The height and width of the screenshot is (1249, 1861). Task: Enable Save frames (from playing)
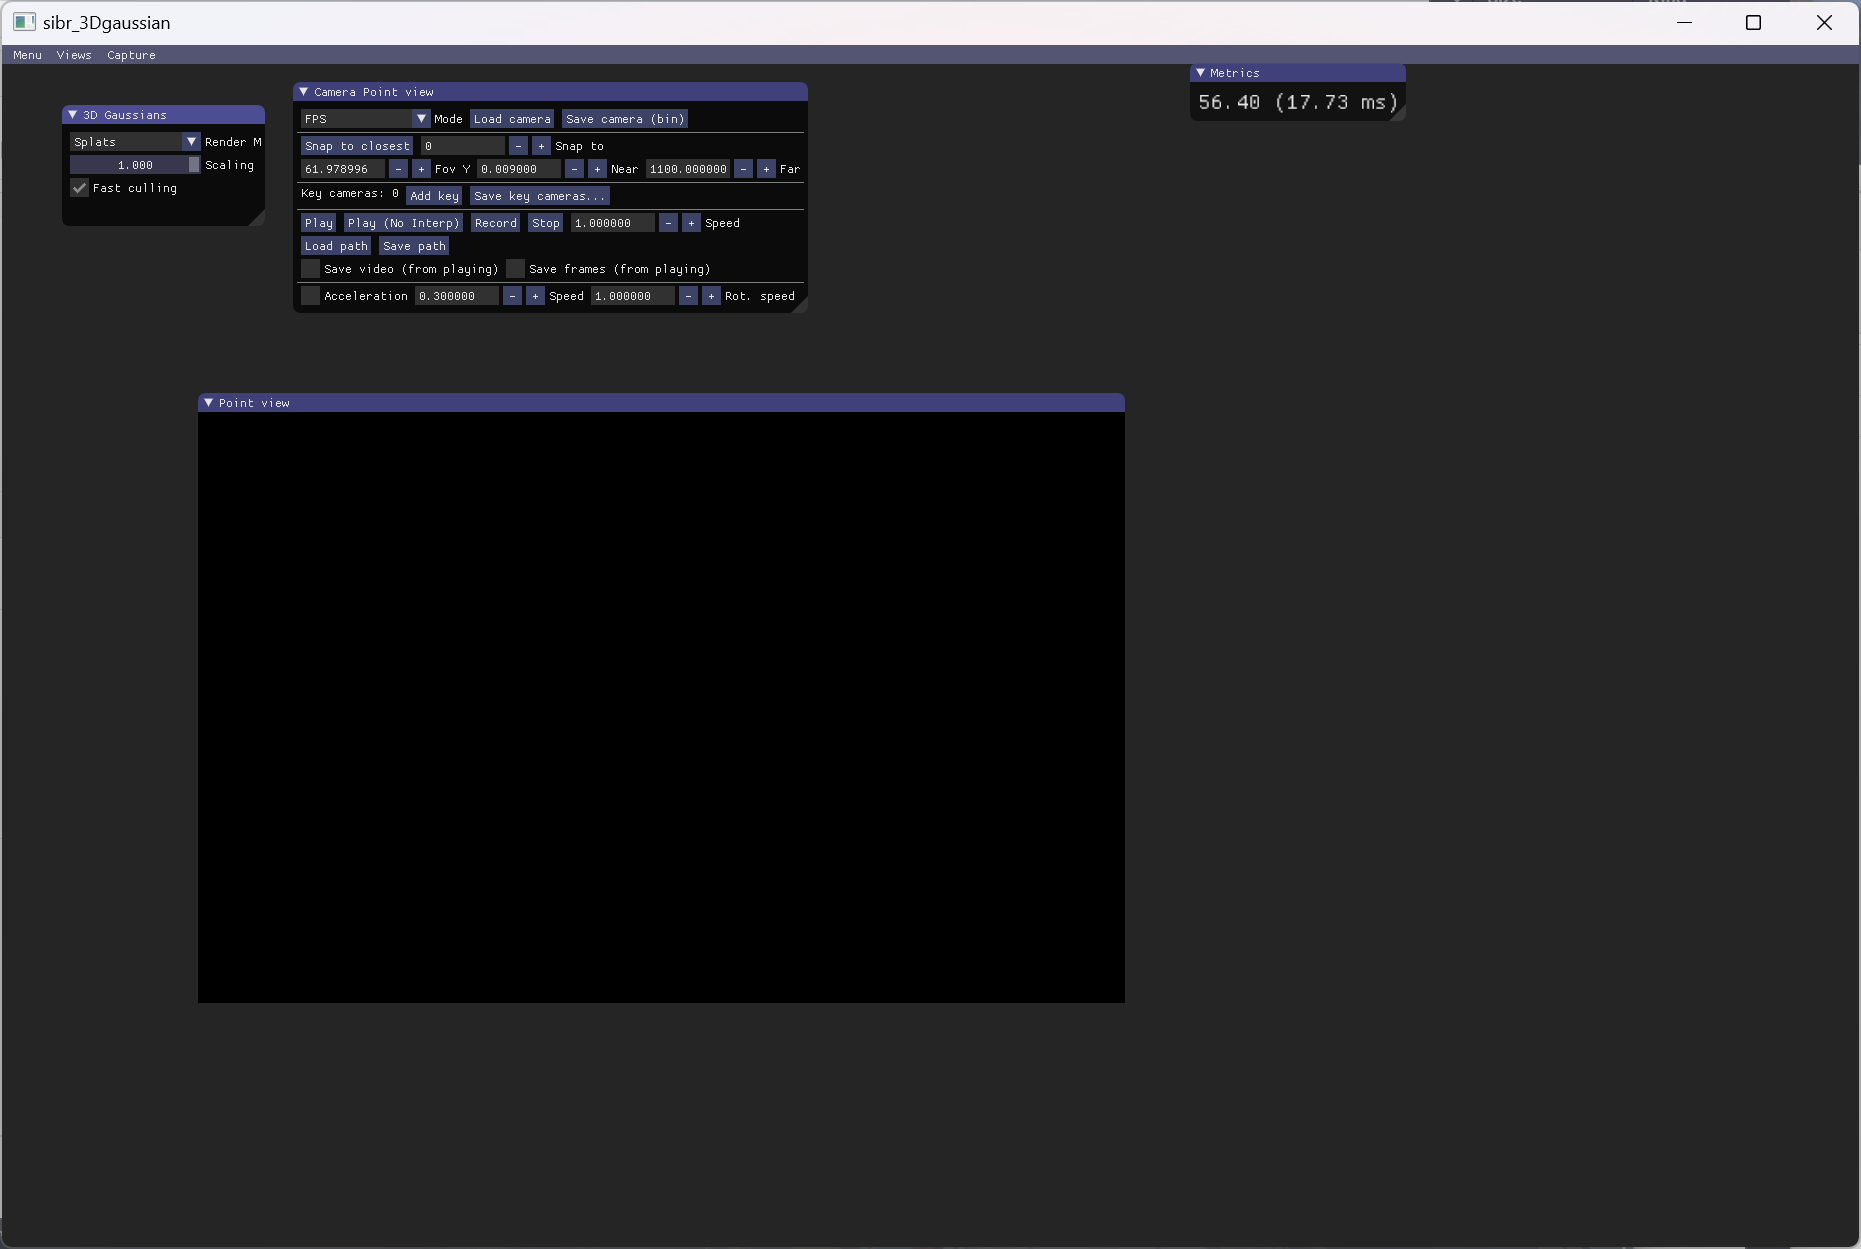pyautogui.click(x=515, y=269)
